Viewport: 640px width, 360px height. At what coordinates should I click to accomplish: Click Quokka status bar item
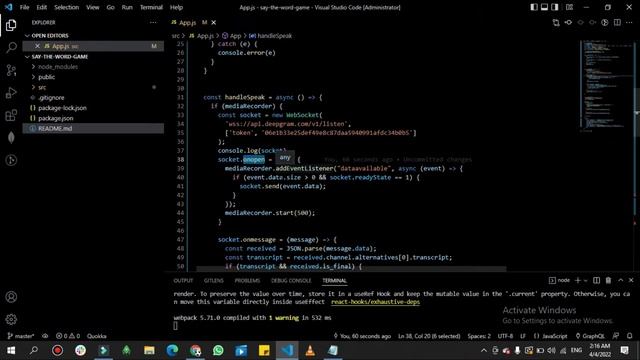click(97, 336)
